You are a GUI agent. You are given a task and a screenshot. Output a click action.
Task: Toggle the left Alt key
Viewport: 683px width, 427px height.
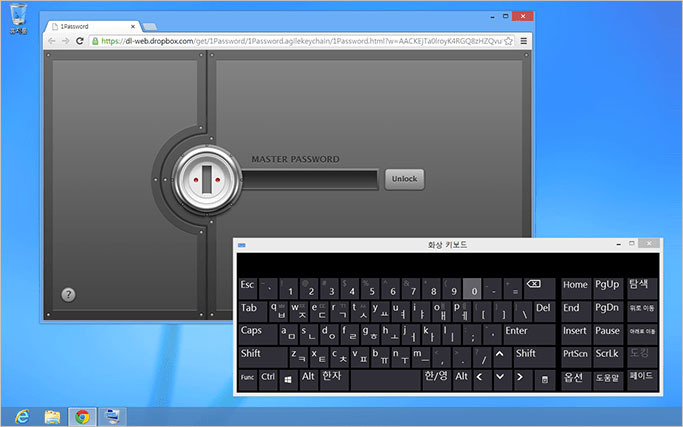point(308,380)
